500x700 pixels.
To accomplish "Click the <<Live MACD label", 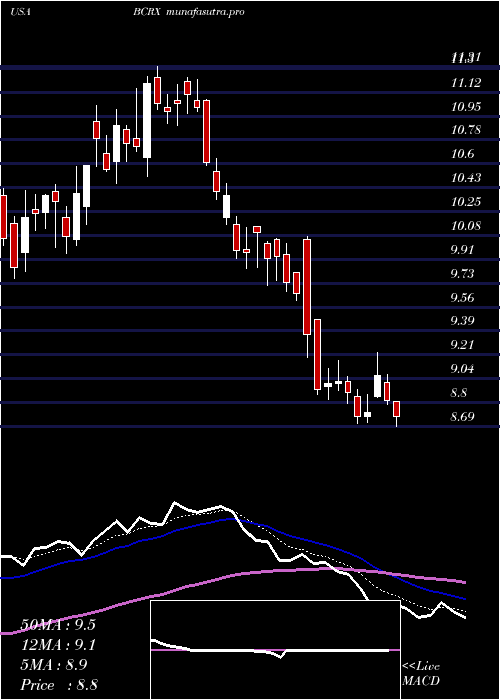I will [421, 674].
